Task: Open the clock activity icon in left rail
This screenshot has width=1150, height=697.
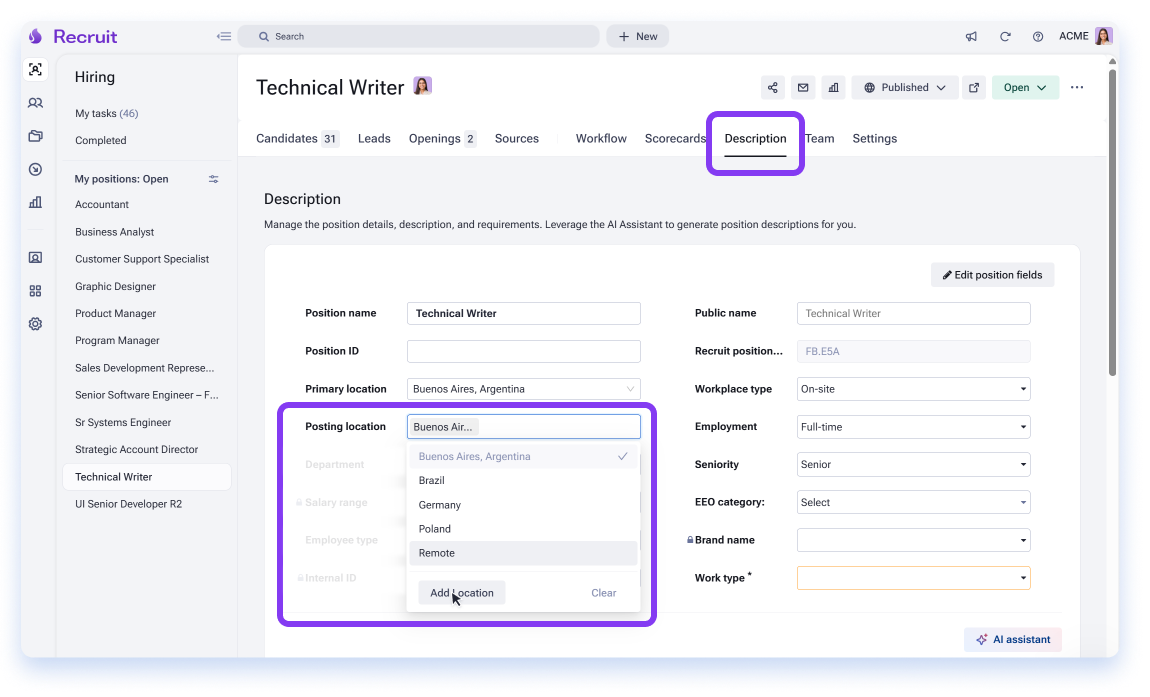Action: coord(35,169)
